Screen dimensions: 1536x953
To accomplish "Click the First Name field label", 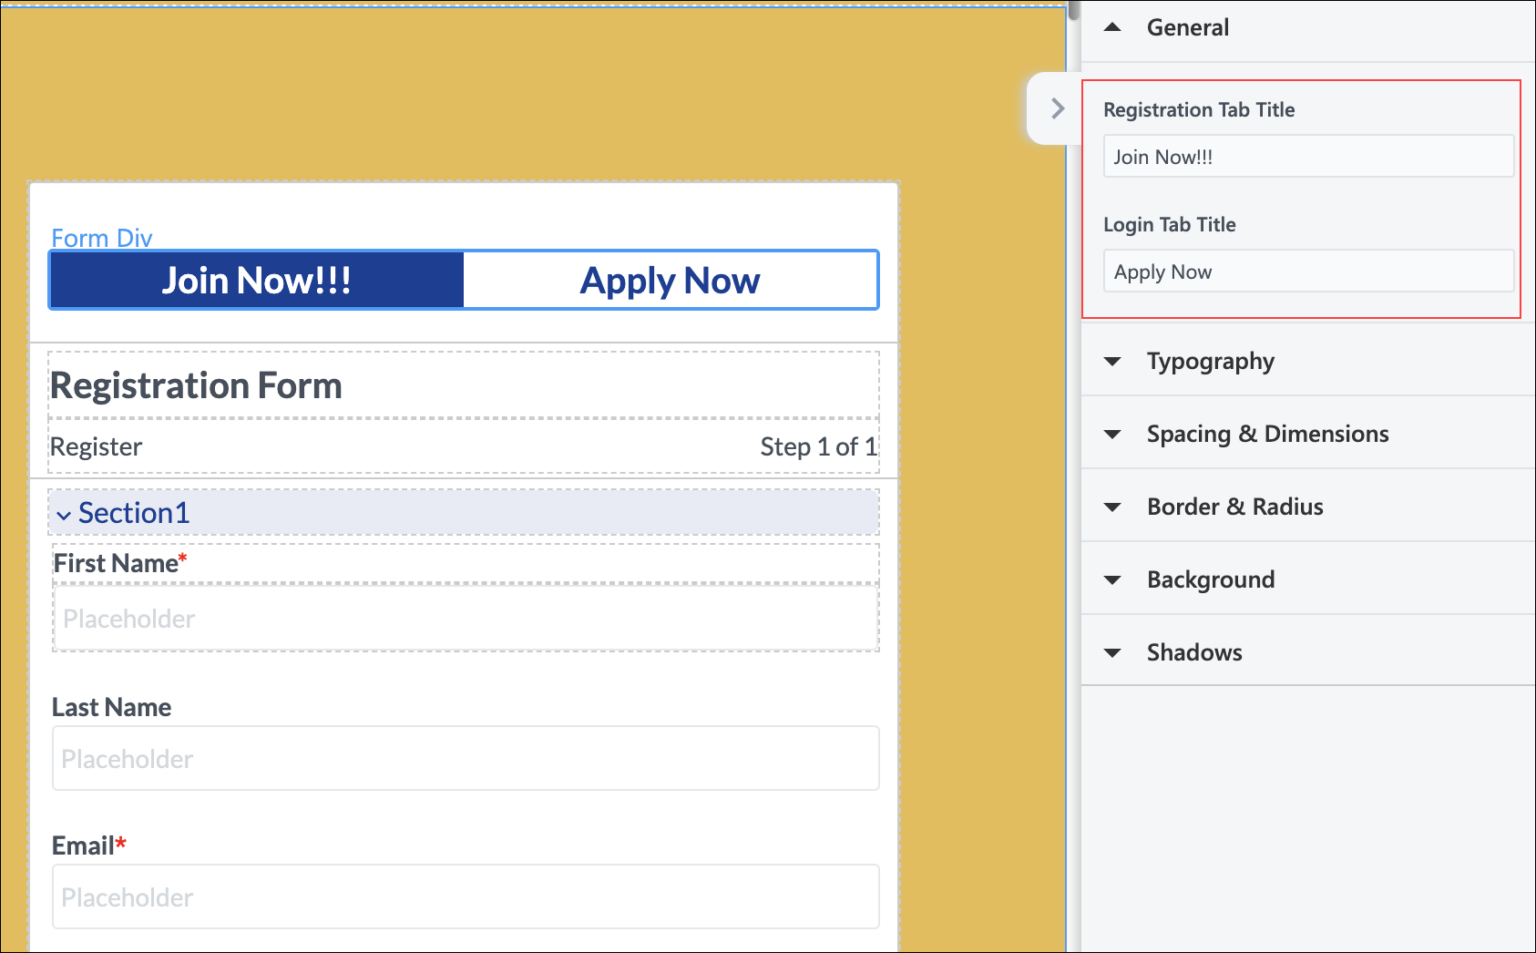I will point(116,564).
